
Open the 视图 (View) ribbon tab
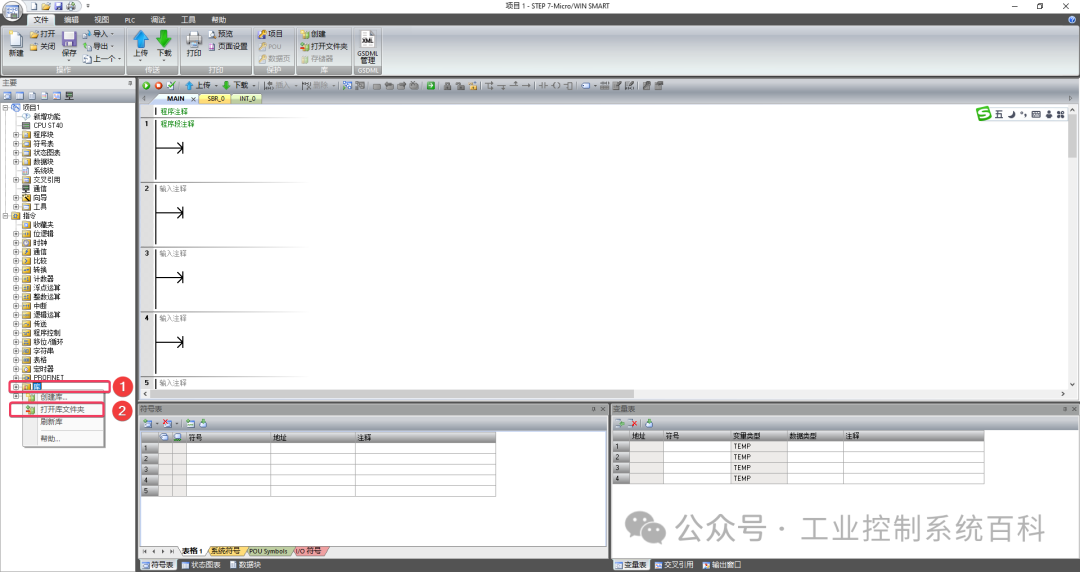[101, 20]
